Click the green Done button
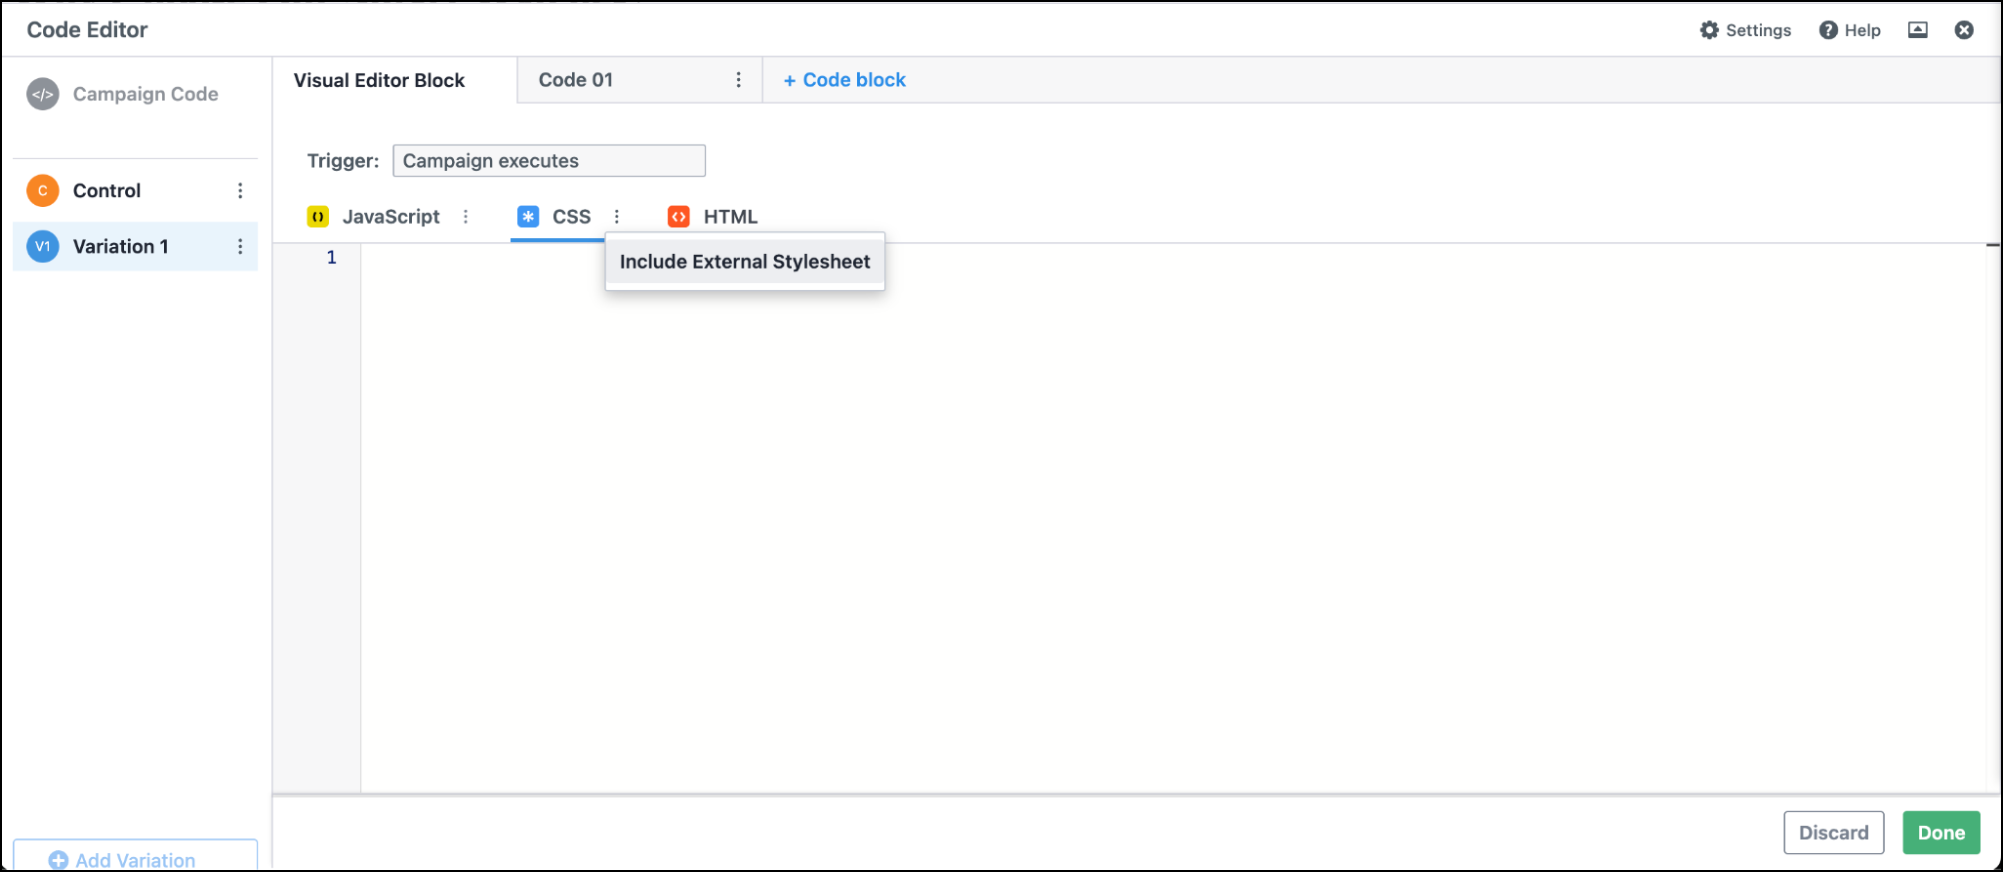Image resolution: width=2003 pixels, height=872 pixels. [1941, 833]
